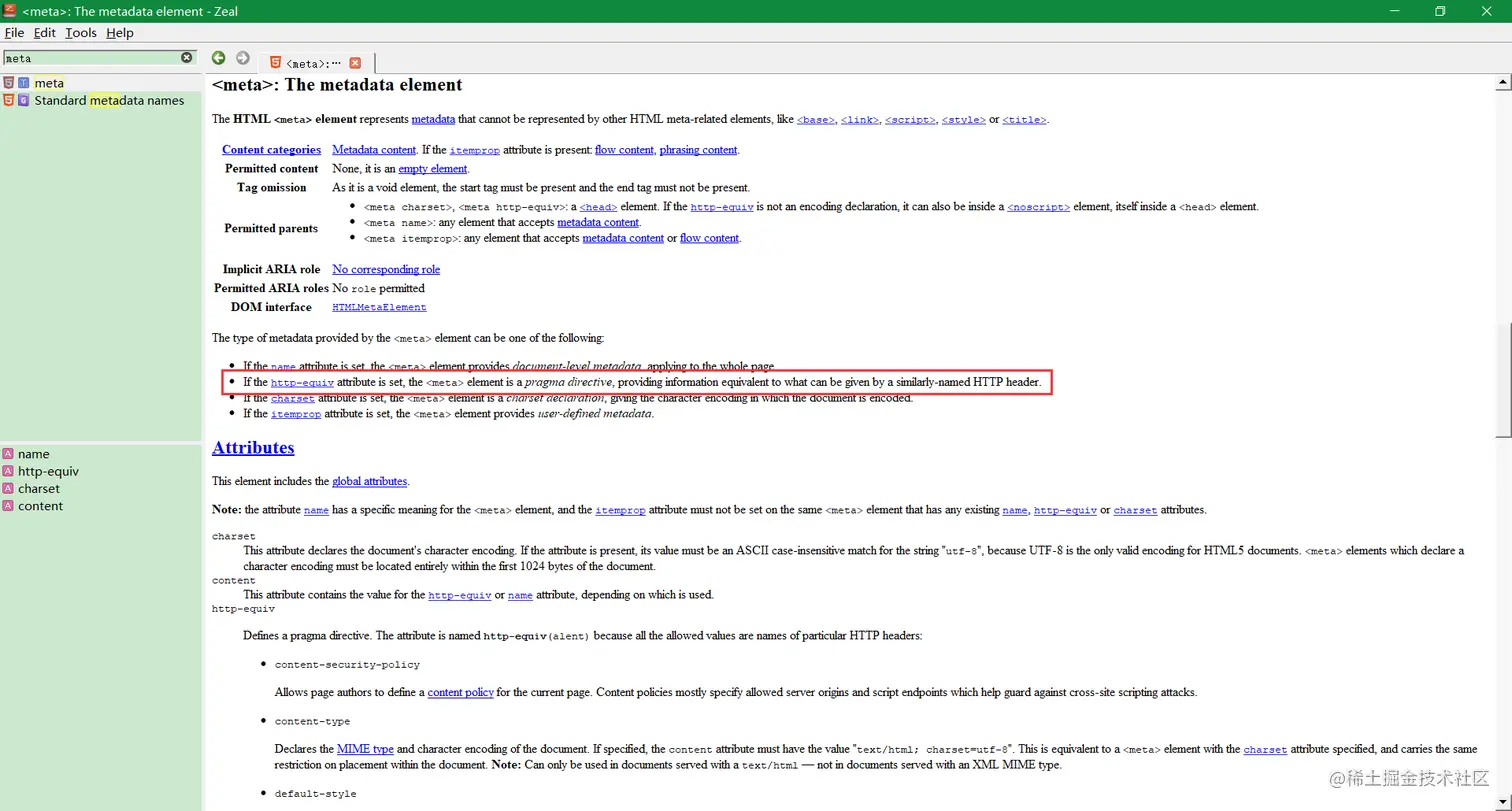Screen dimensions: 1512x811
Task: Jump to the content section in the sidebar
Action: [x=40, y=506]
